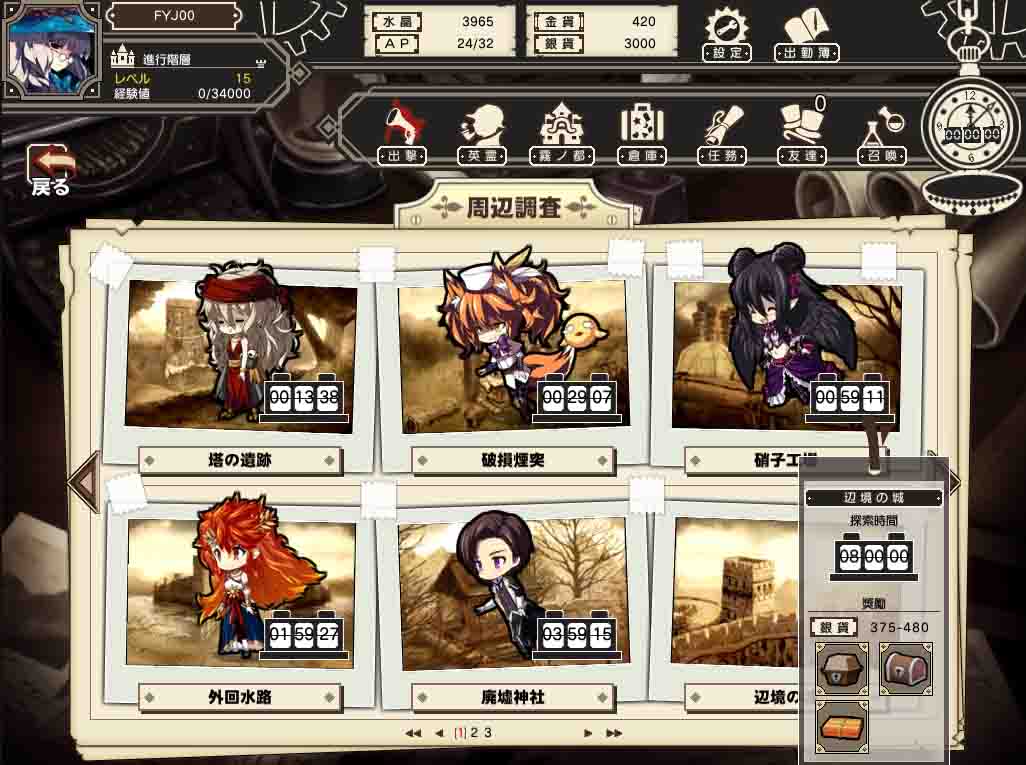Open the 任務 missions scroll icon

pyautogui.click(x=722, y=133)
